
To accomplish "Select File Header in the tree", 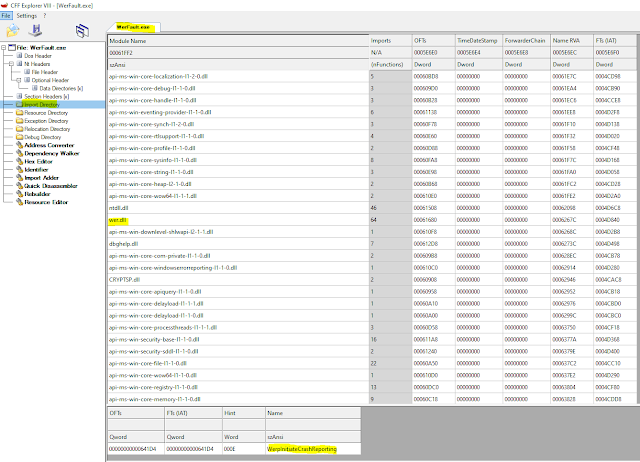I will tap(44, 72).
